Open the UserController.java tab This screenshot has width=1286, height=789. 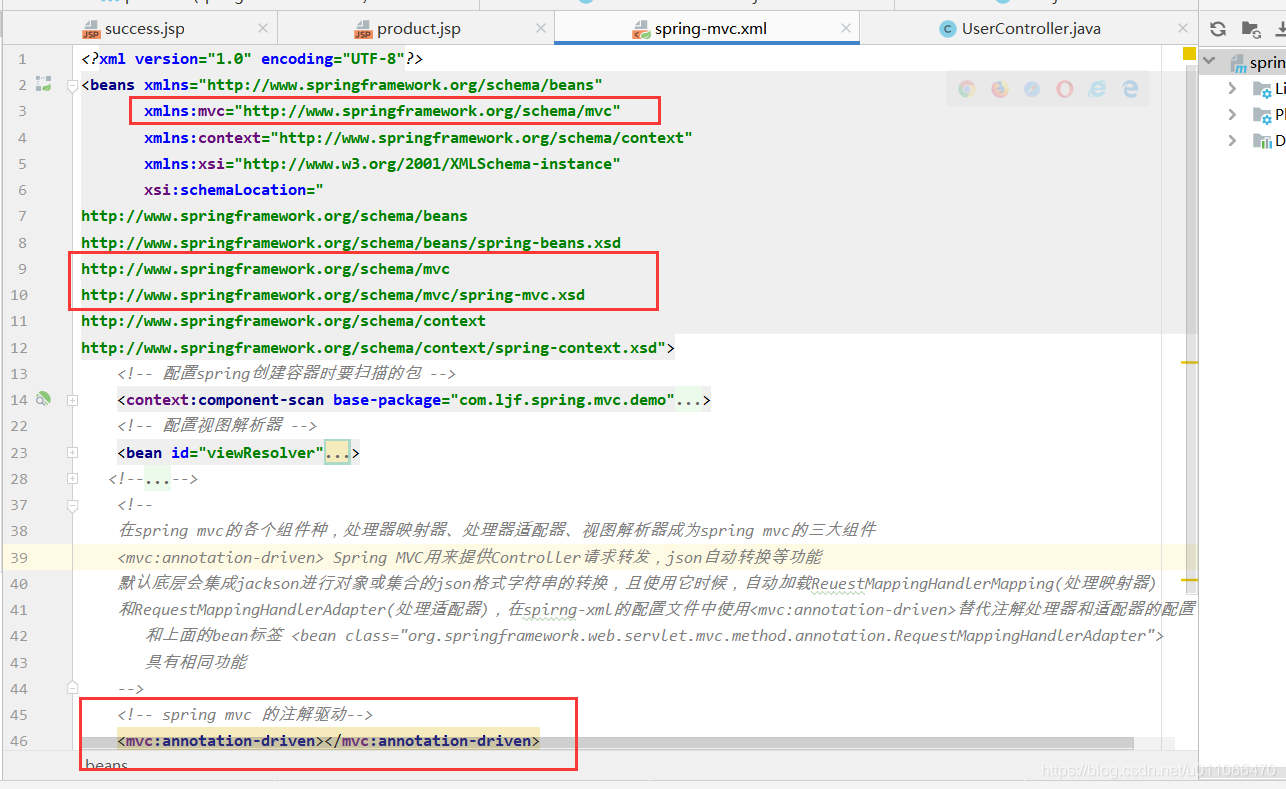(x=1030, y=28)
